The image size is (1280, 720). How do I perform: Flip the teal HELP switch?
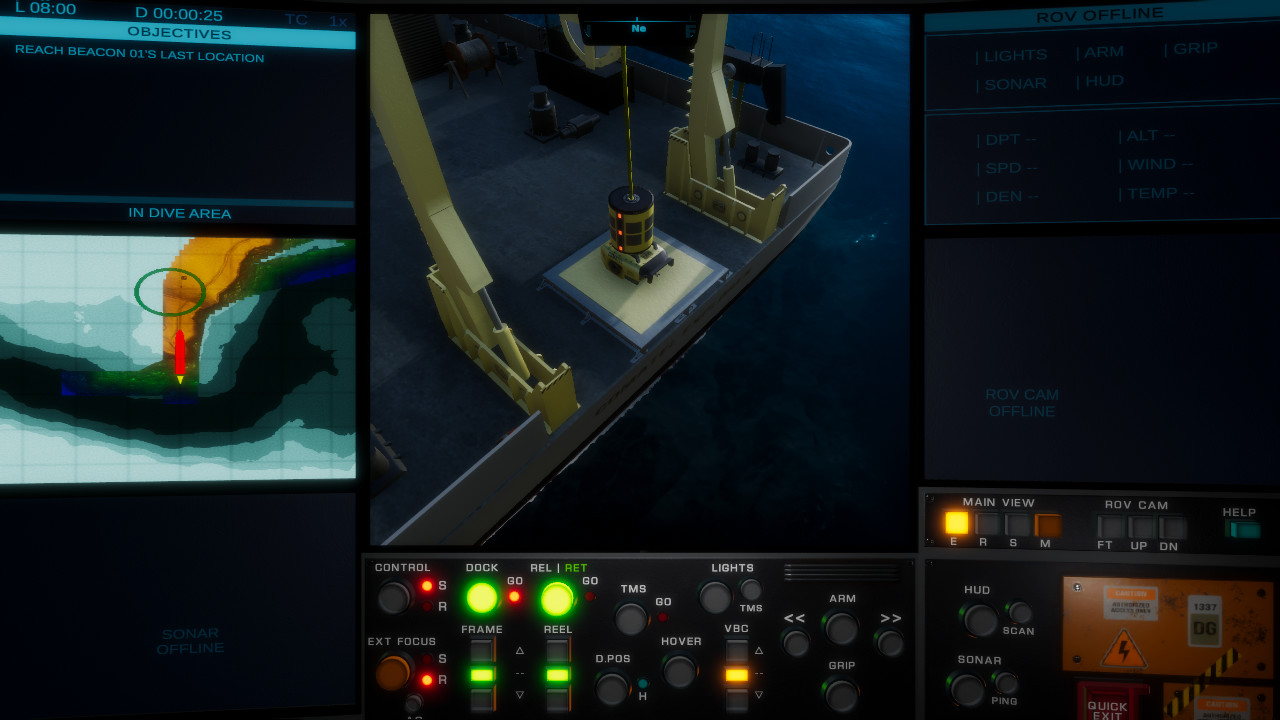click(x=1241, y=527)
